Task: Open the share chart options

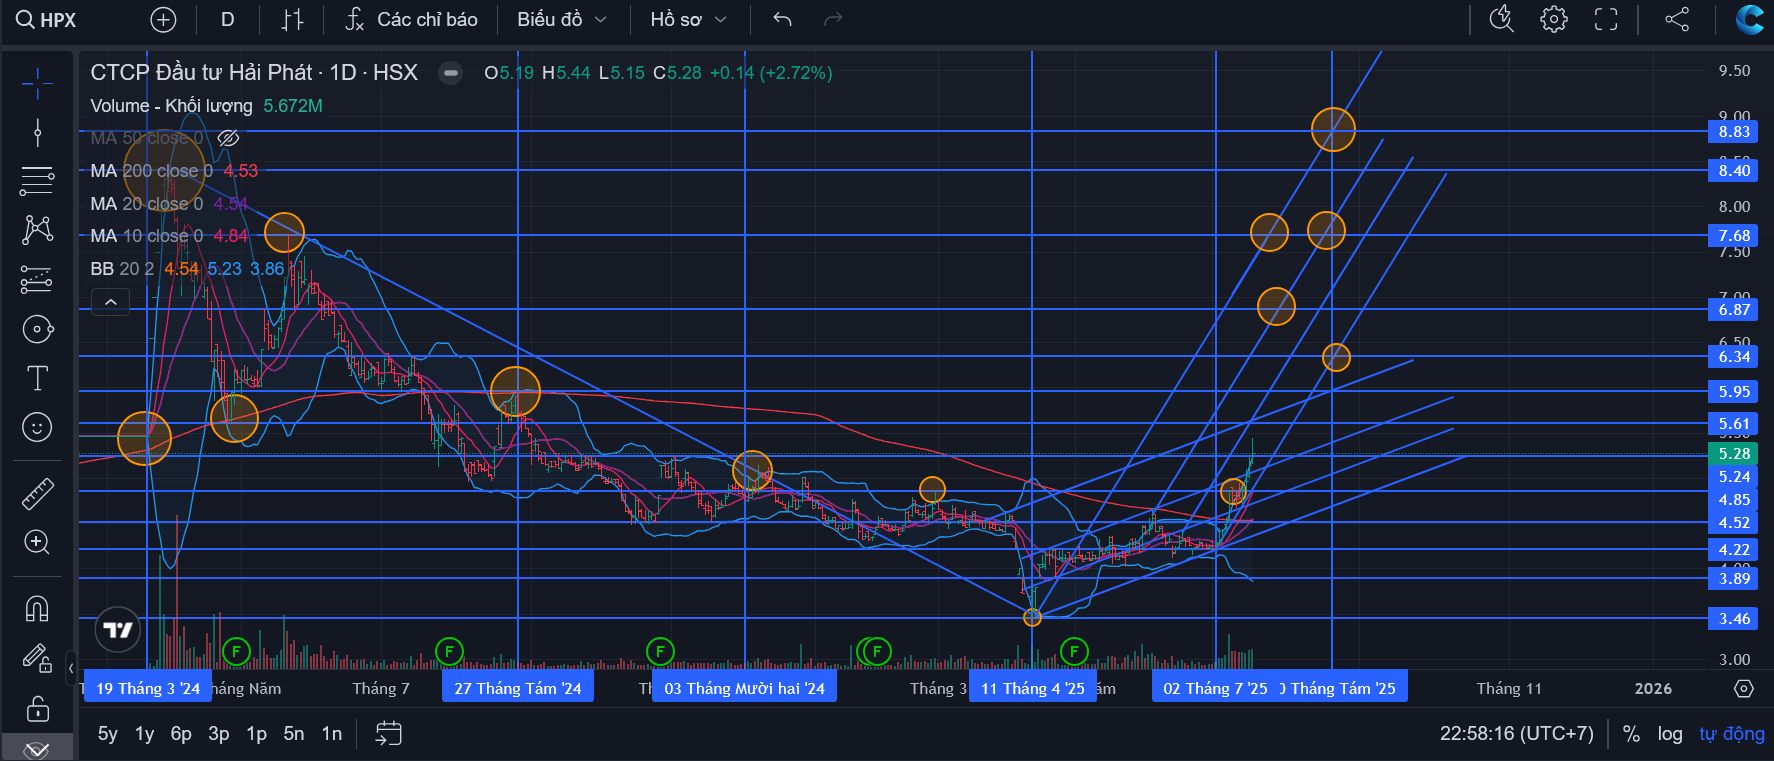Action: tap(1677, 20)
